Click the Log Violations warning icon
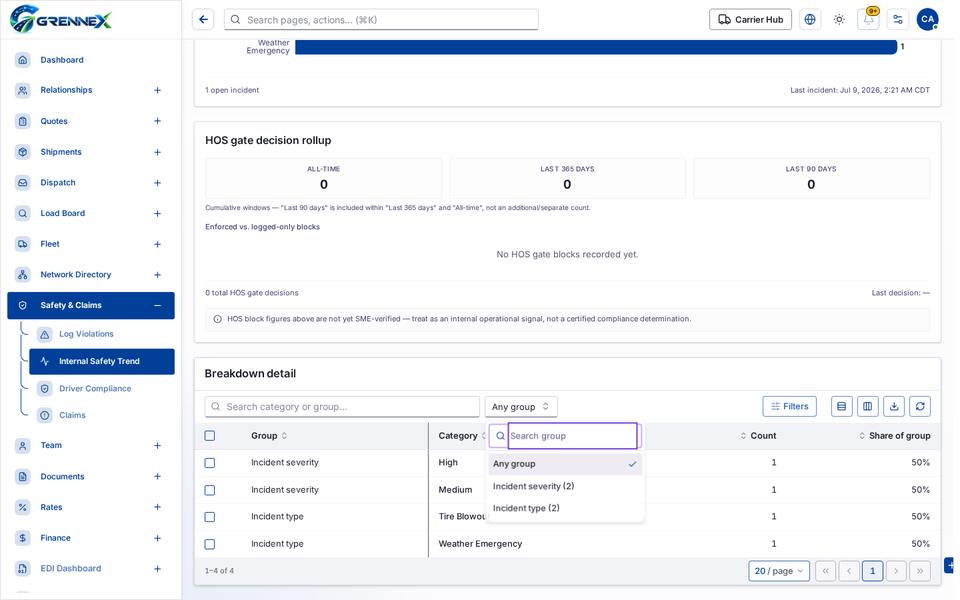 tap(45, 334)
